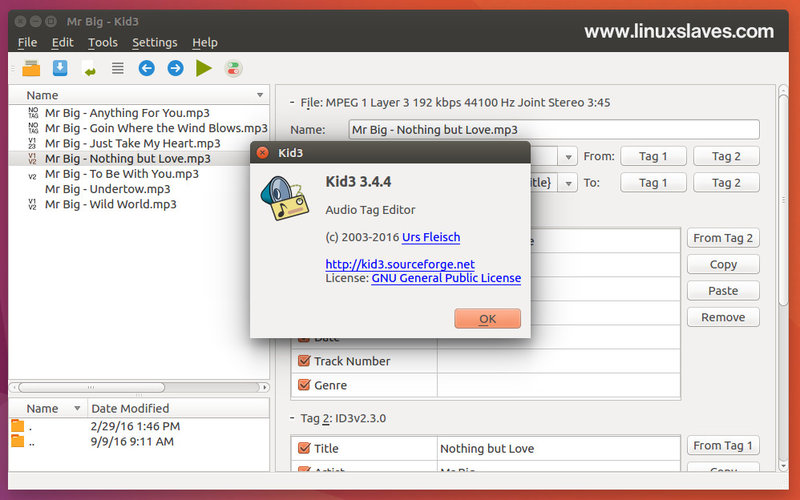Click the file list horizontal scrollbar thumb
The image size is (800, 500).
[92, 387]
